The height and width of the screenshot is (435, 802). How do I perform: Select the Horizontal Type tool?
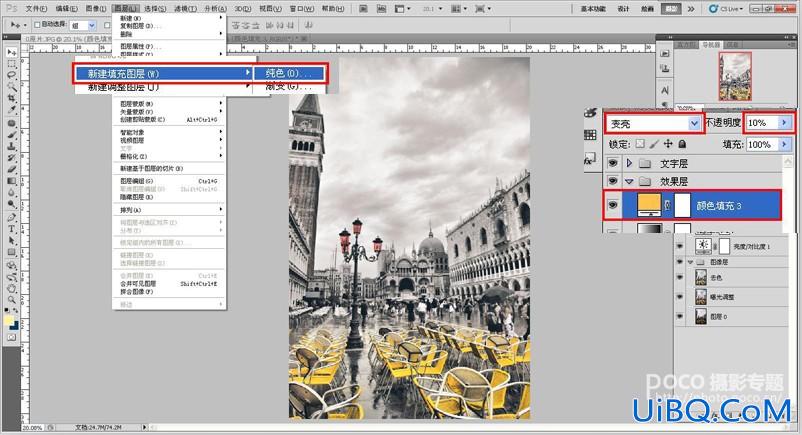pos(11,229)
